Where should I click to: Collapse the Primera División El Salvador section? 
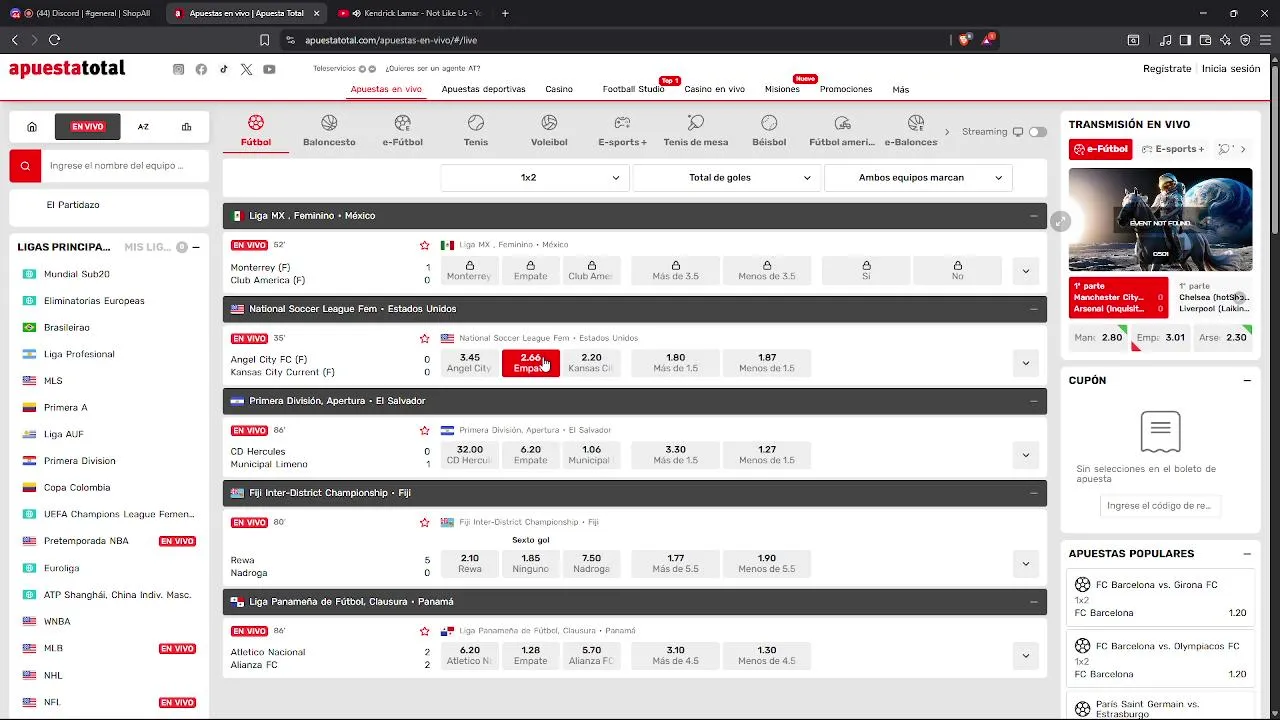pos(1033,401)
